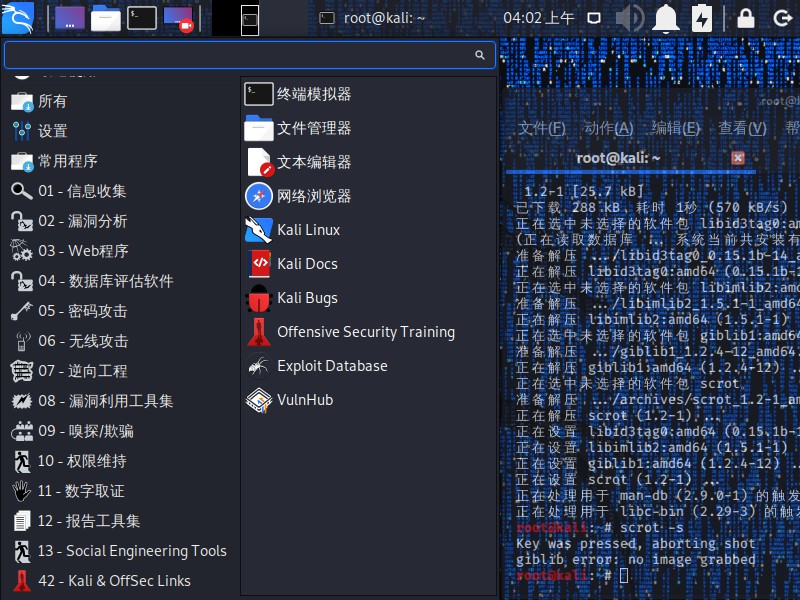Open 09 - 嗅探/欺骗 category
This screenshot has width=800, height=600.
[120, 431]
